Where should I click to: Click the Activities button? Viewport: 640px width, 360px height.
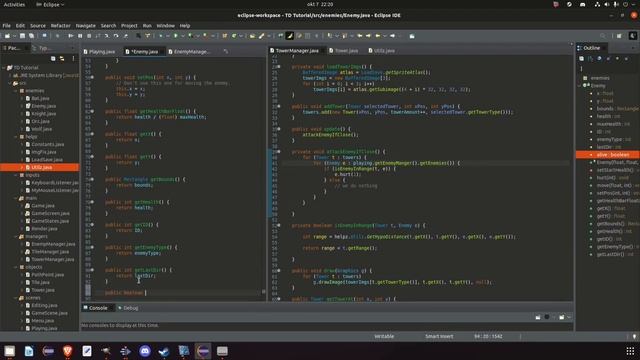[x=14, y=4]
